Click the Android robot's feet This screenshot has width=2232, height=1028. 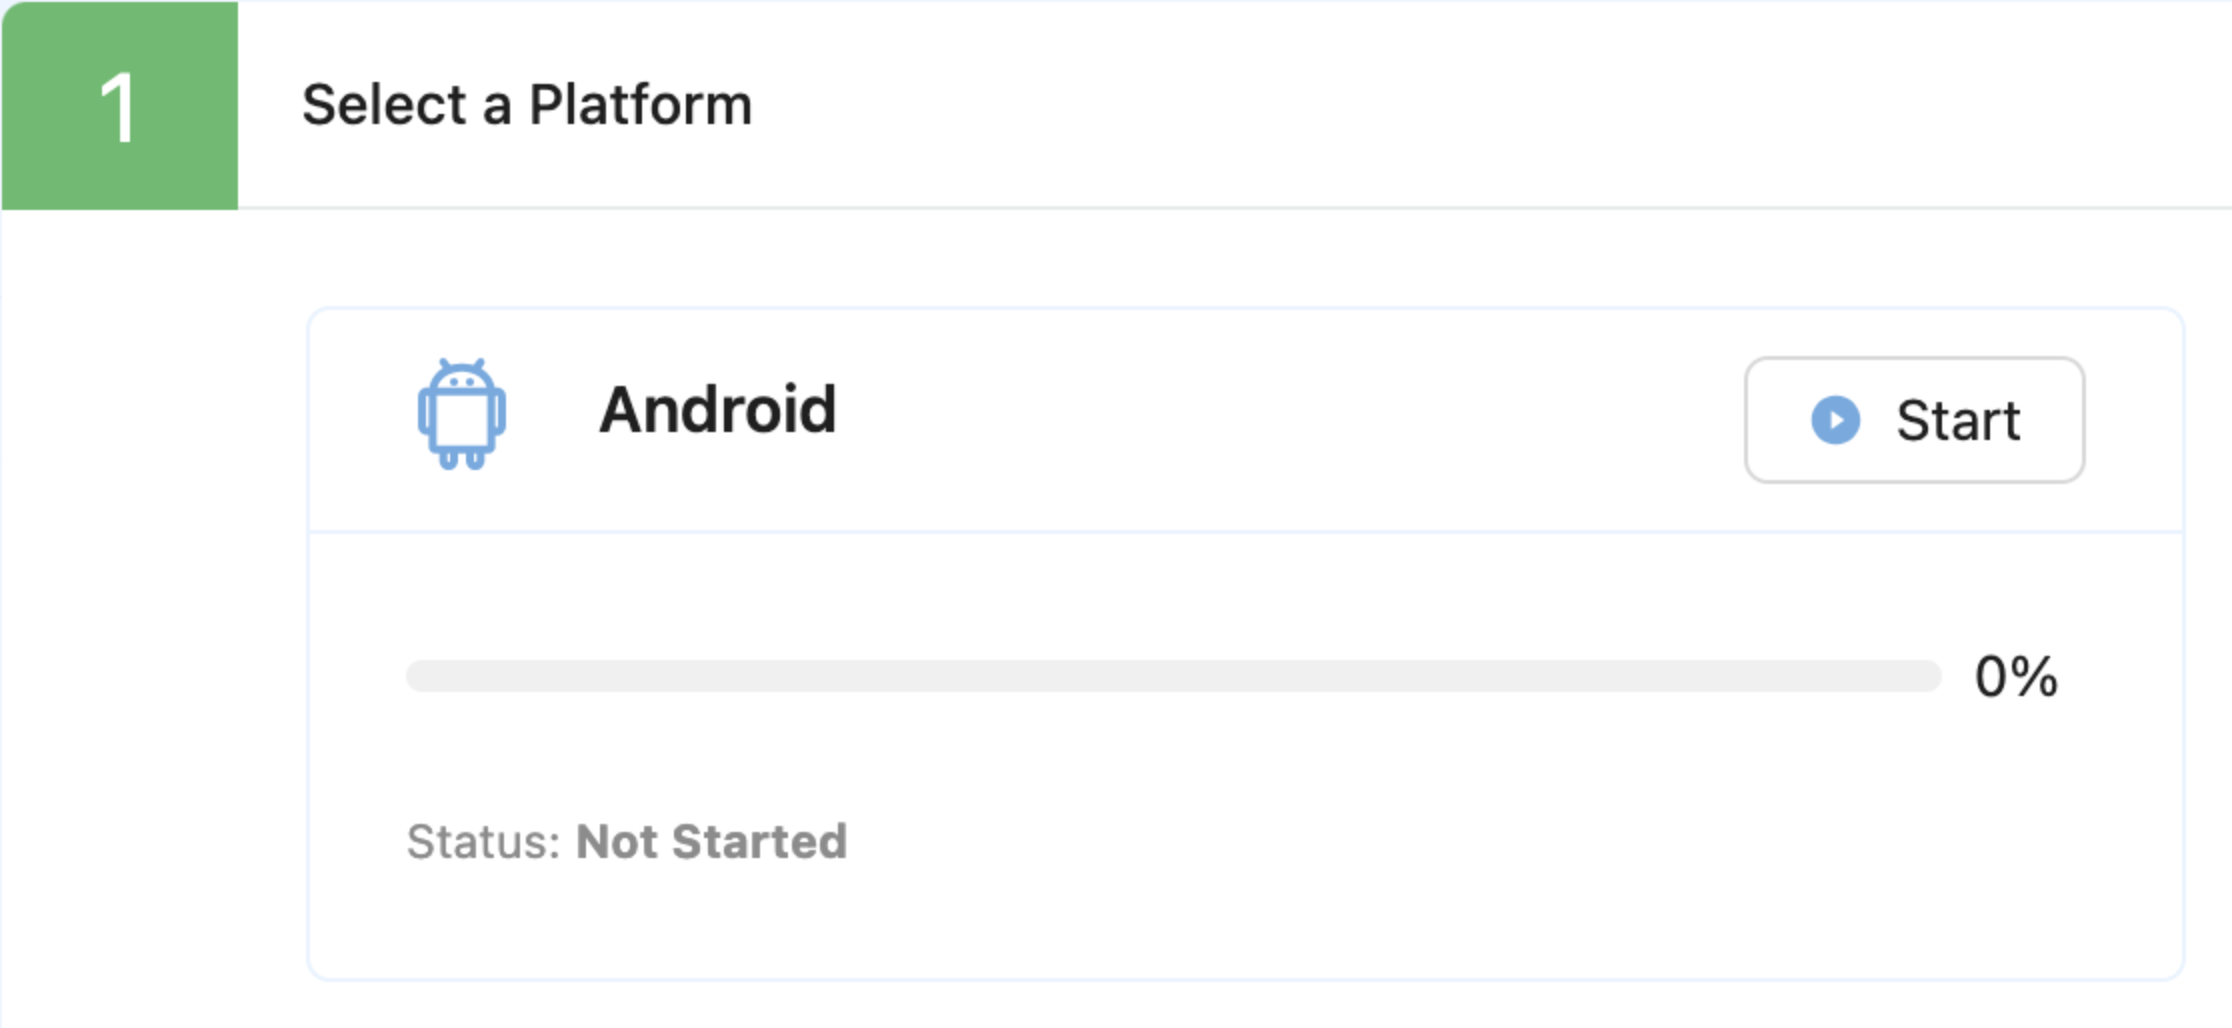[461, 460]
